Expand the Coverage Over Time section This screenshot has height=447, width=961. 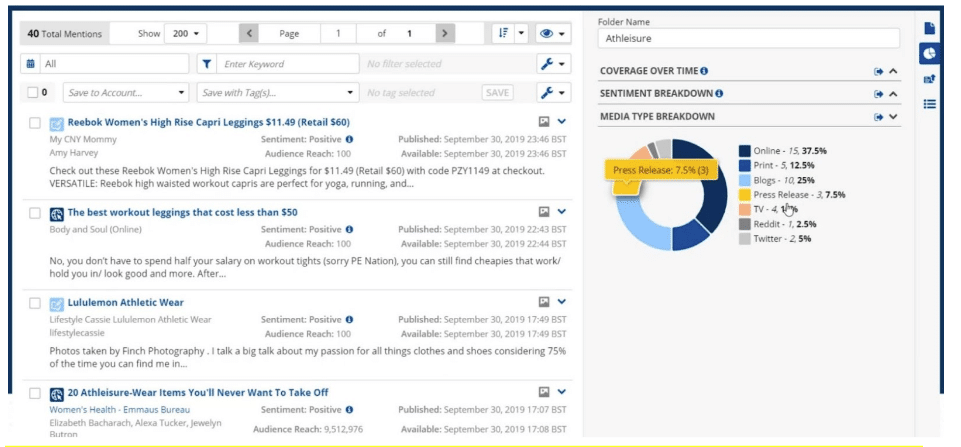894,71
